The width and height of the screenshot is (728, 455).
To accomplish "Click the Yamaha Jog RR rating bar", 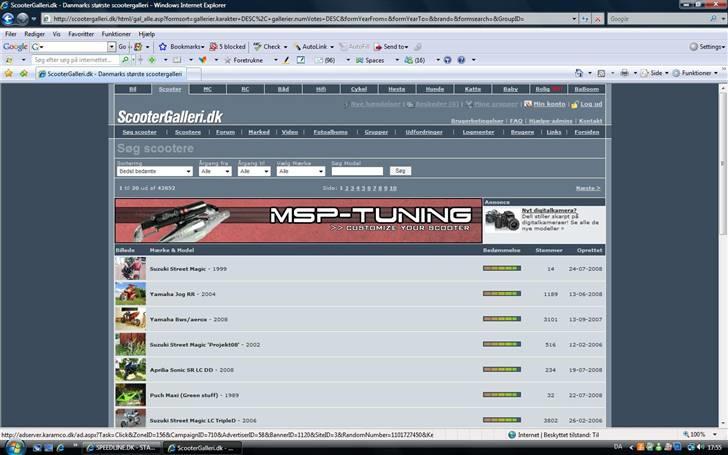I will click(502, 294).
